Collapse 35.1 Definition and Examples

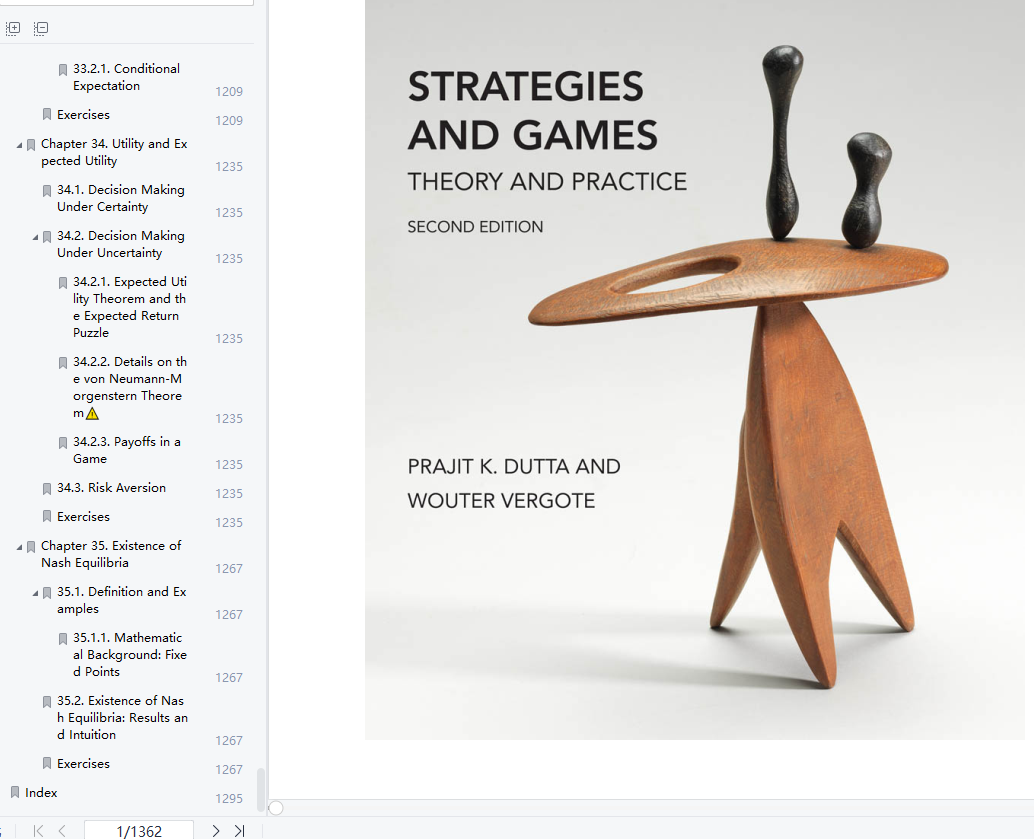coord(36,593)
